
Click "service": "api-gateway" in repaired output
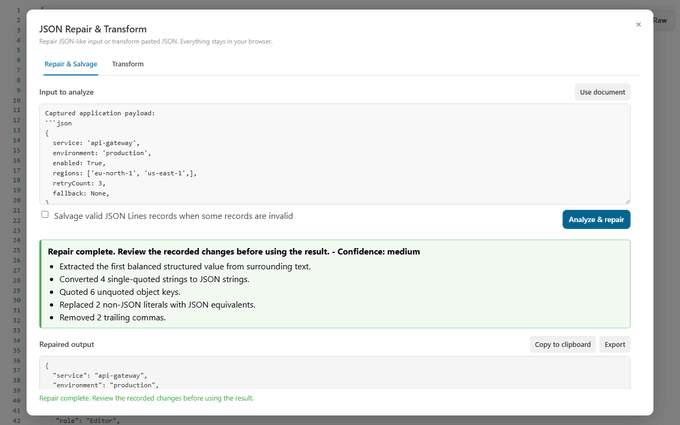pos(100,375)
